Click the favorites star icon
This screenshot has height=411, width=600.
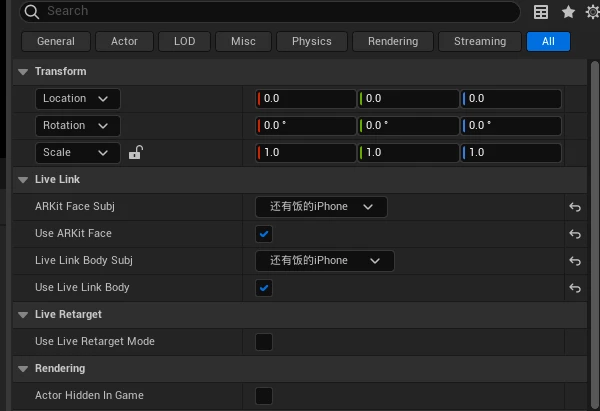568,12
